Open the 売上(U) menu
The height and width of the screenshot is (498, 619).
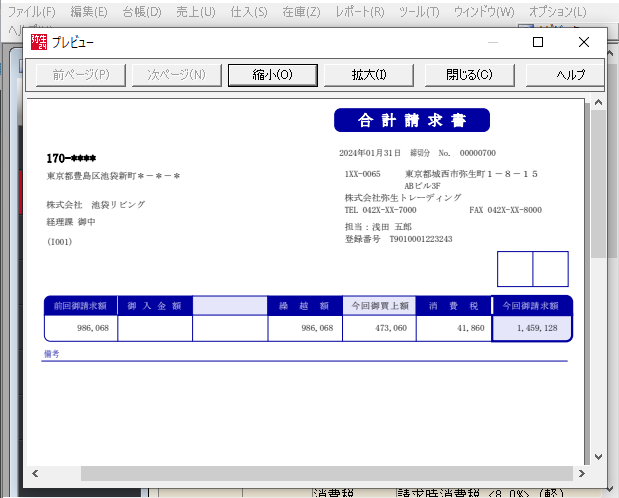[x=195, y=12]
